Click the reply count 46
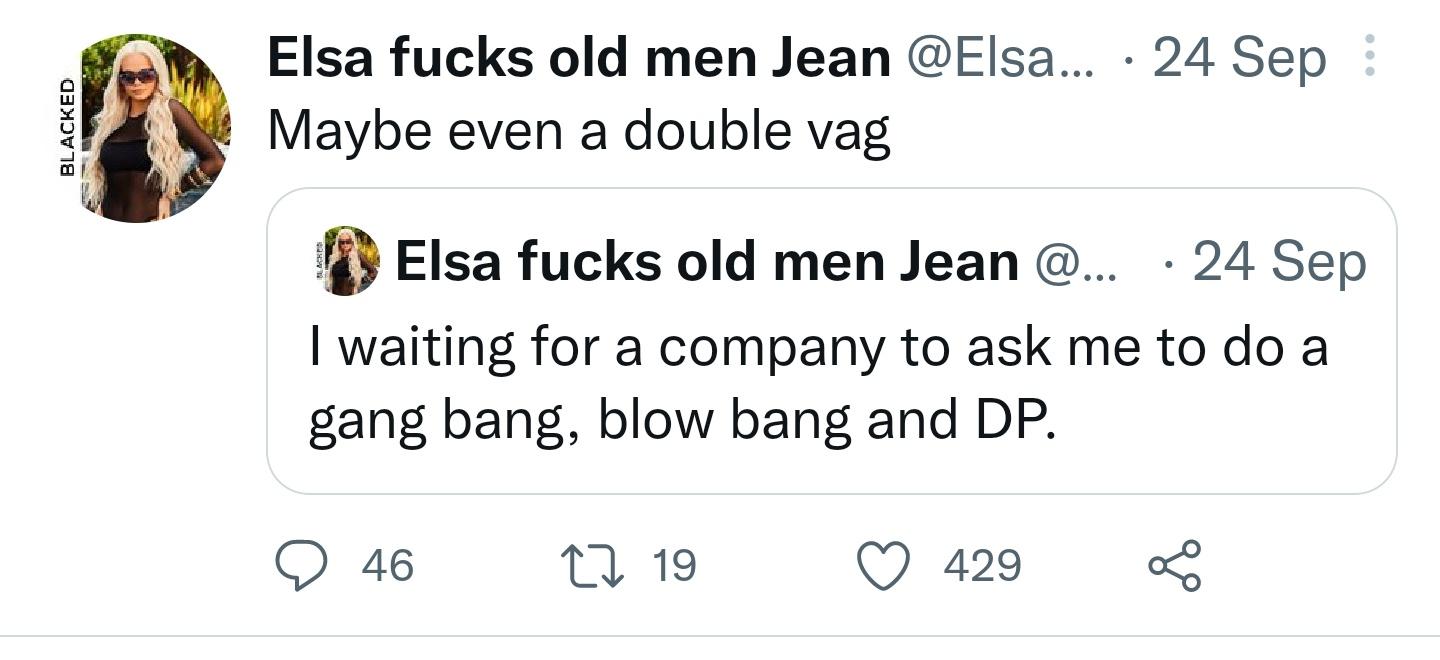This screenshot has width=1440, height=660. point(387,566)
